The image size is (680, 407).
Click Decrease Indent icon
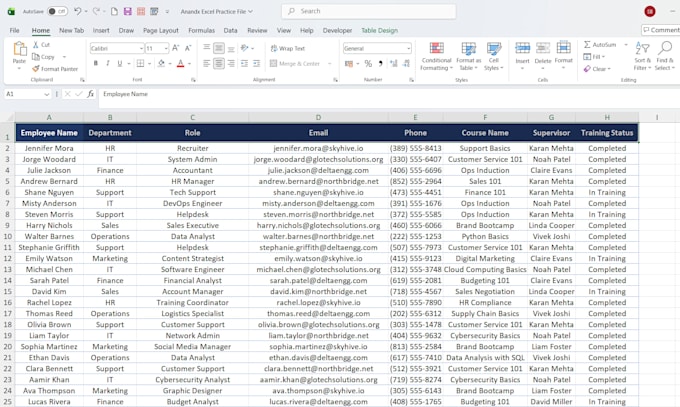pyautogui.click(x=245, y=64)
